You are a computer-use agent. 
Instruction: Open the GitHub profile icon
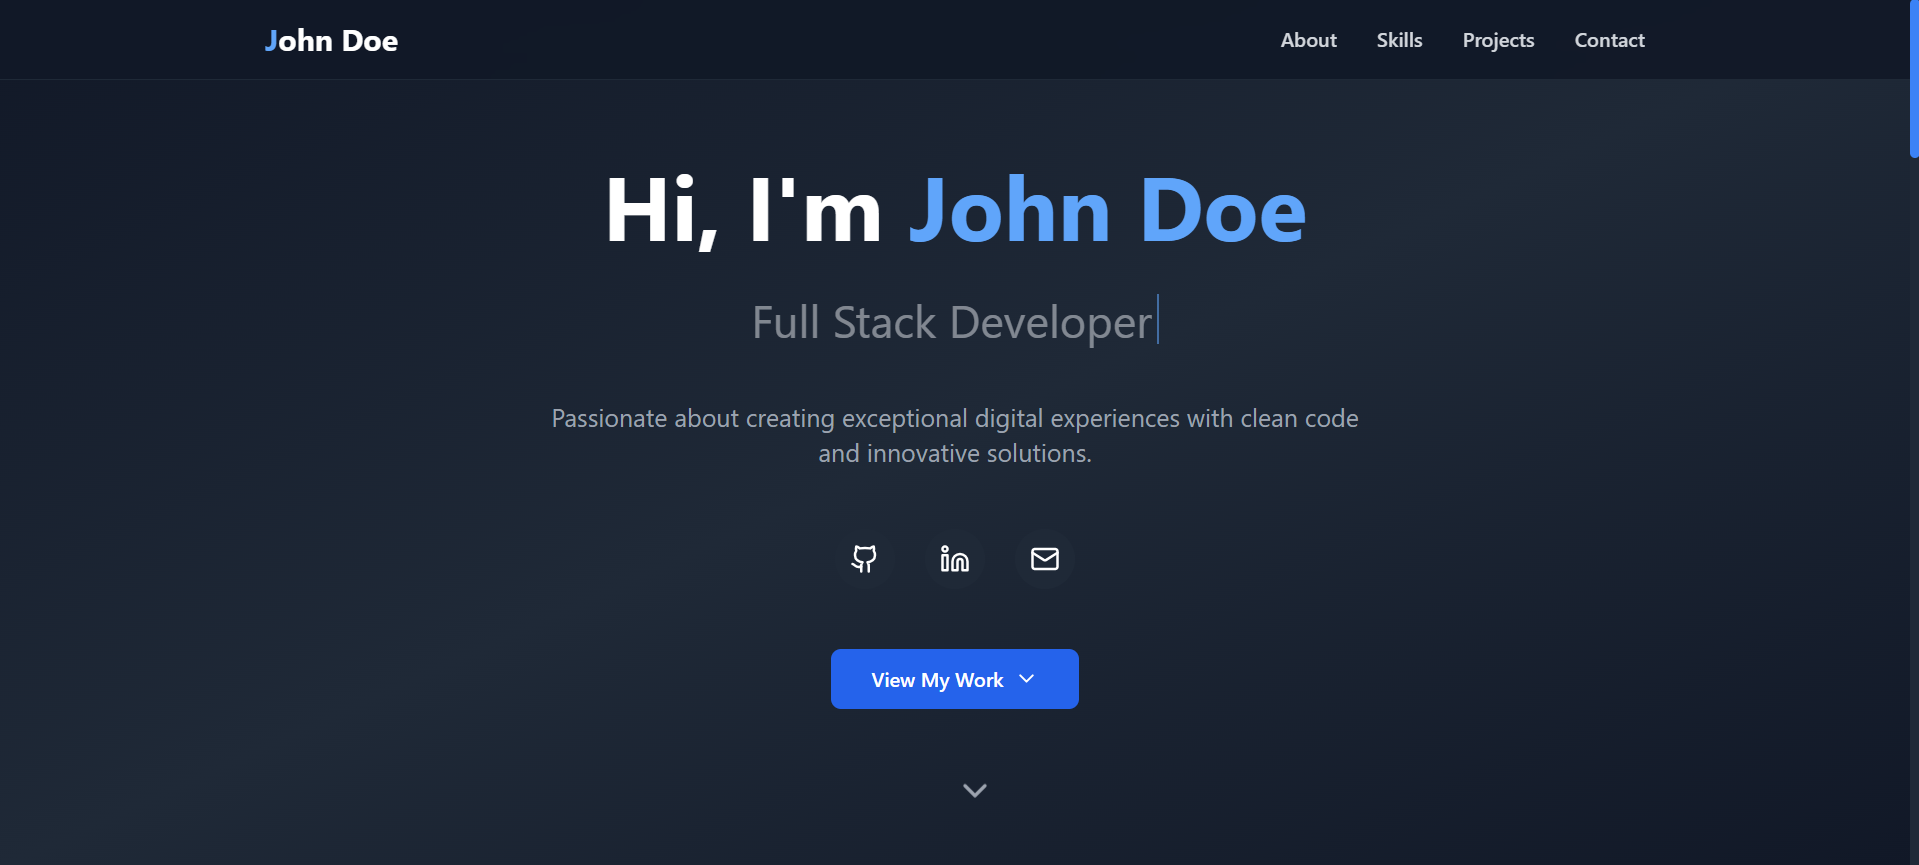pos(864,559)
